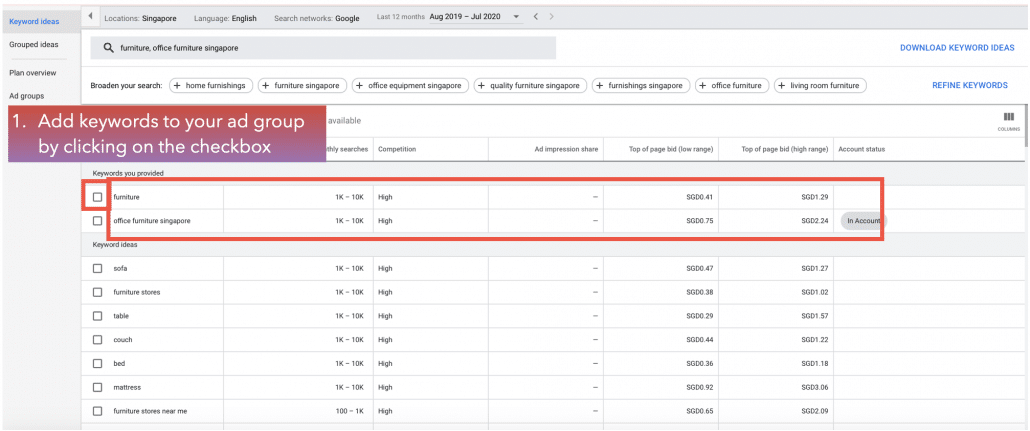Sort by Competition column header

click(x=397, y=149)
